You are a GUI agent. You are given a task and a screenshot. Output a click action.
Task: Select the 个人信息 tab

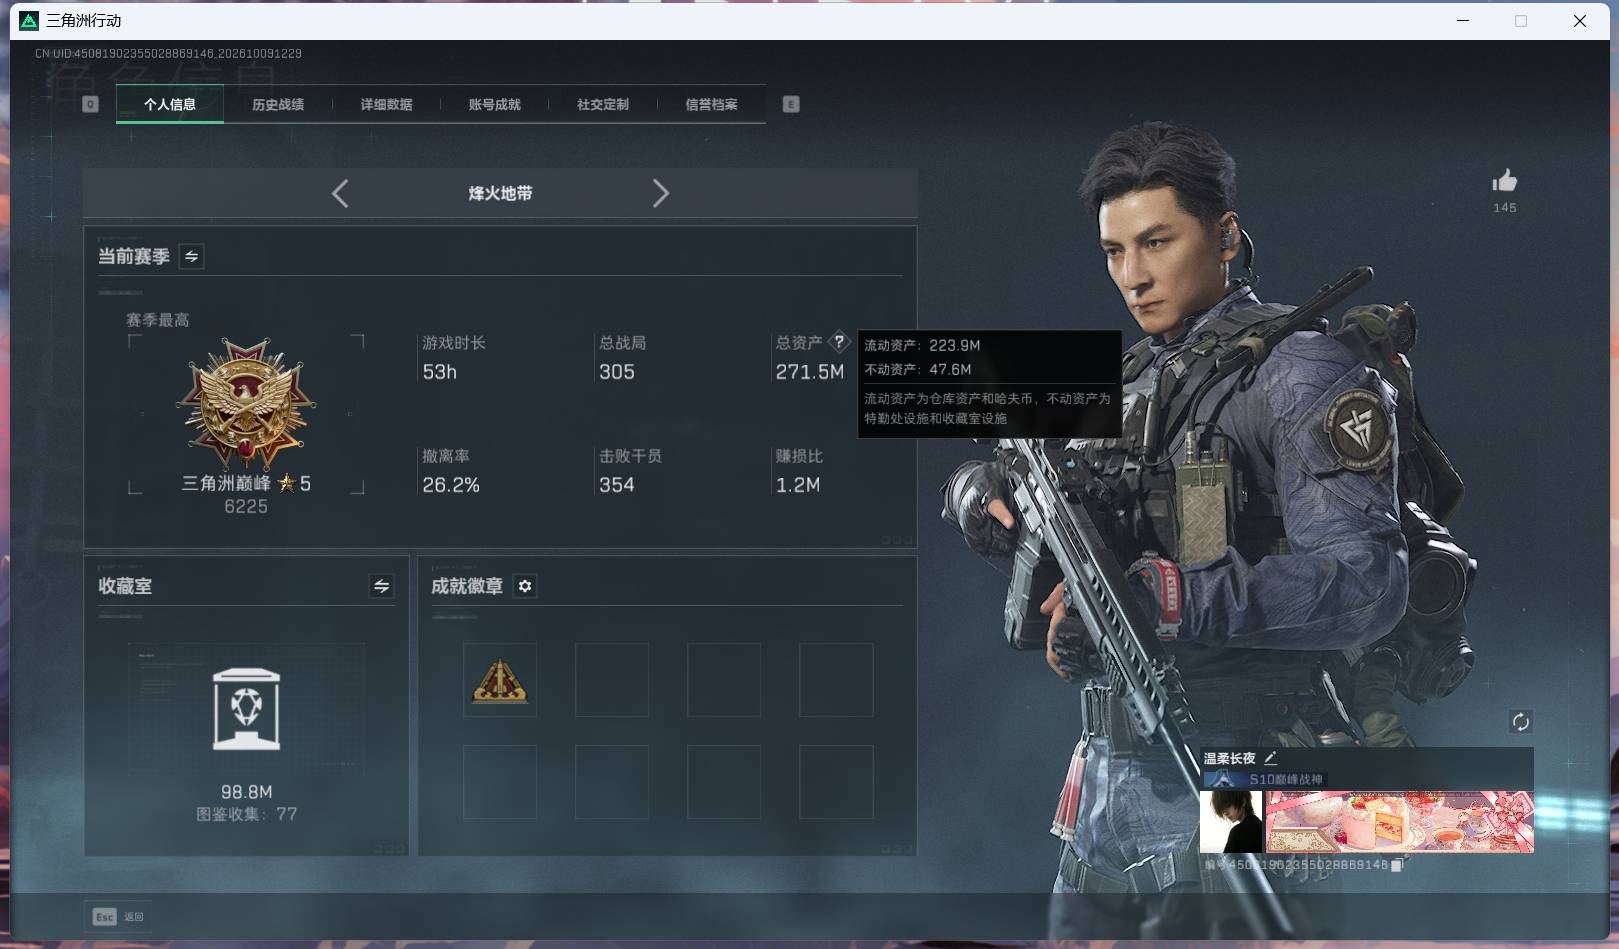pos(170,104)
